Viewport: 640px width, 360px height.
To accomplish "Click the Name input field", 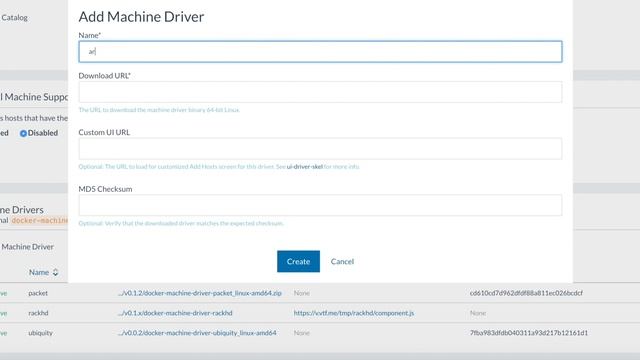I will pyautogui.click(x=320, y=51).
